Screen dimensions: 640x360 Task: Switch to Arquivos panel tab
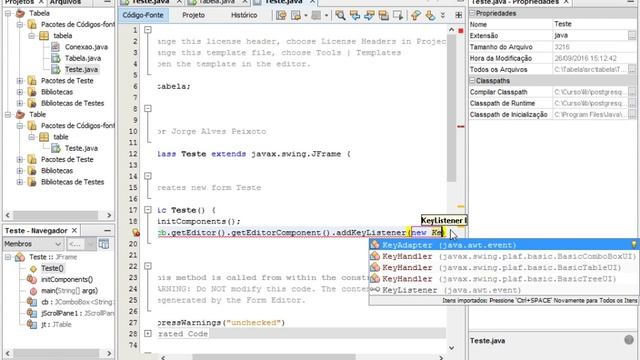point(65,2)
